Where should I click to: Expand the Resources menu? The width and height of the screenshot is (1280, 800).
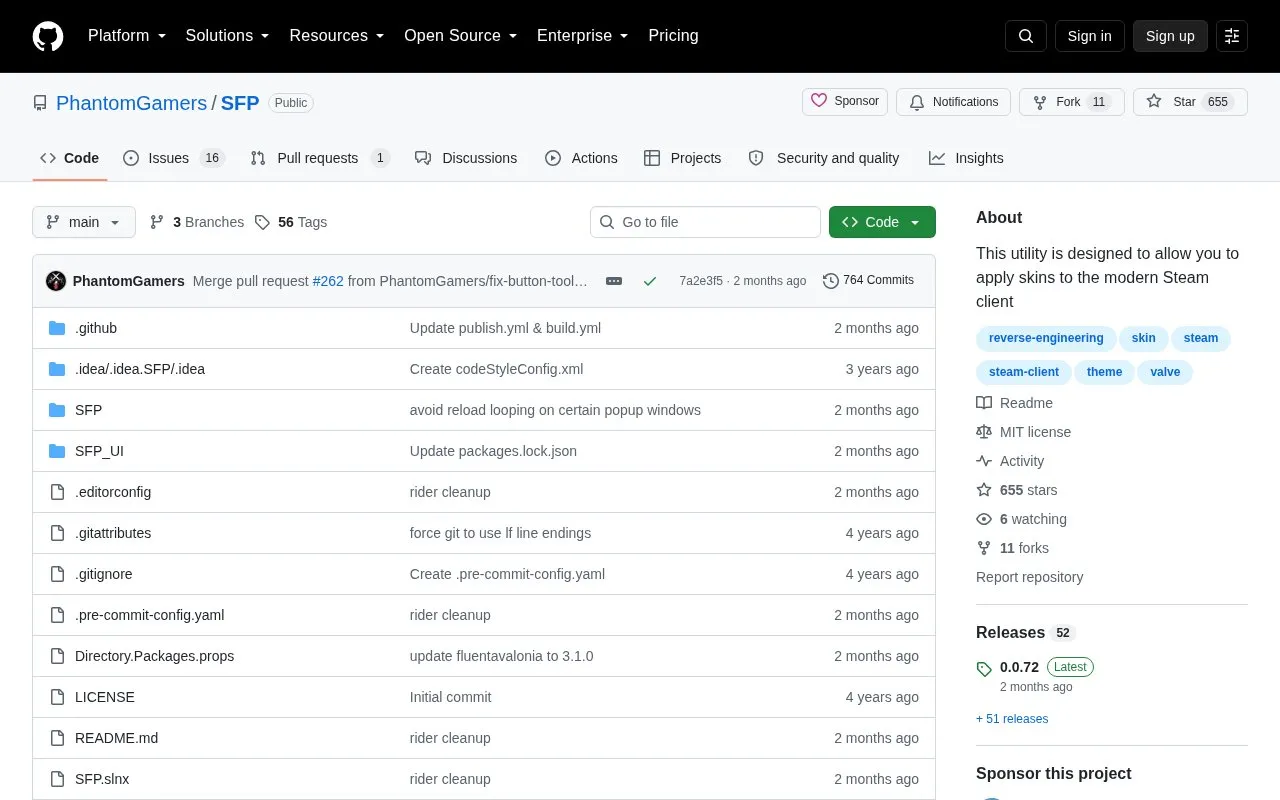point(337,36)
